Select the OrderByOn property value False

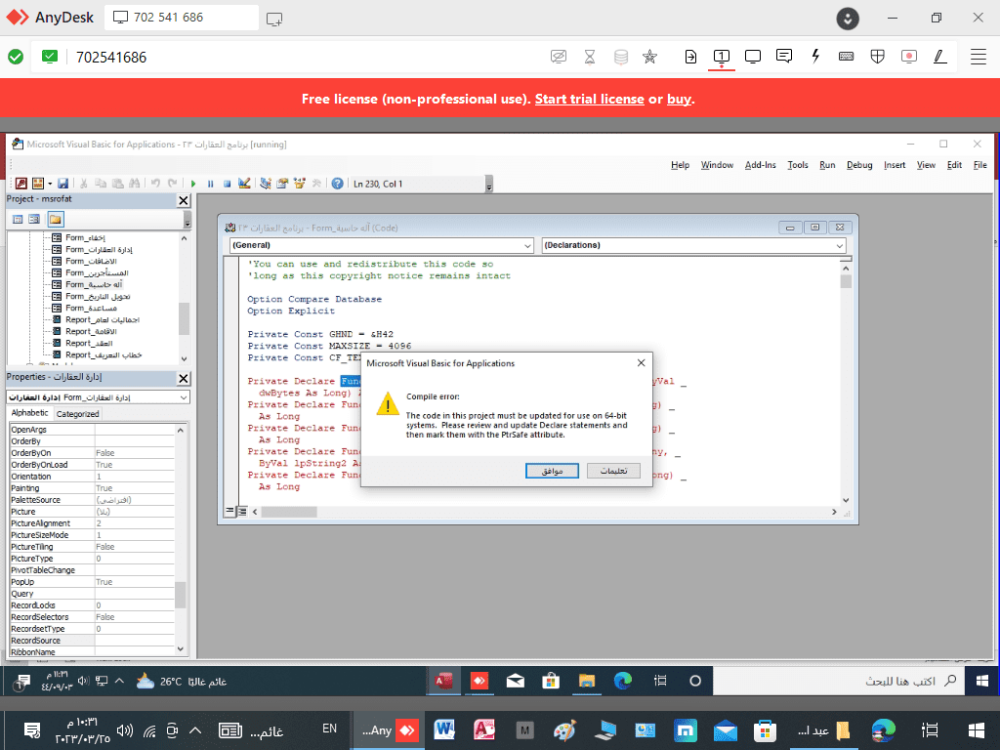(135, 453)
